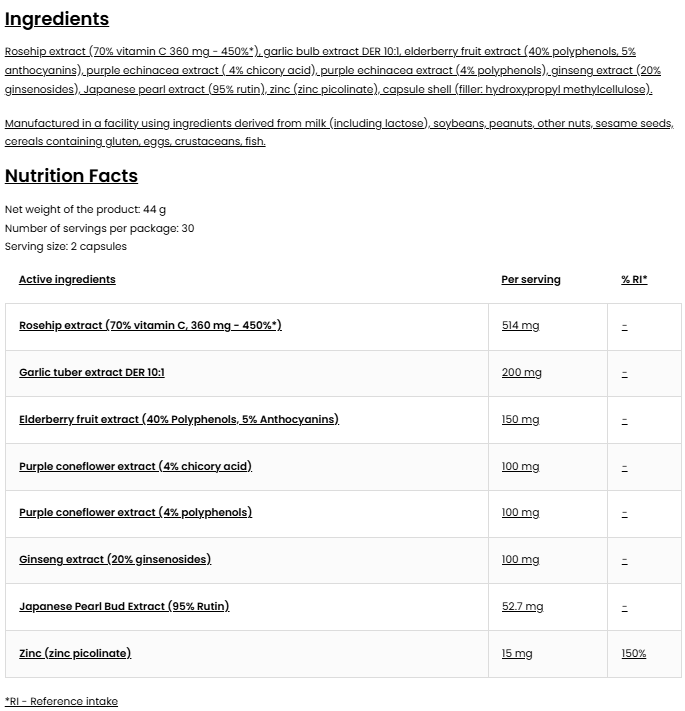
Task: Click the % RI* column header
Action: pos(634,280)
